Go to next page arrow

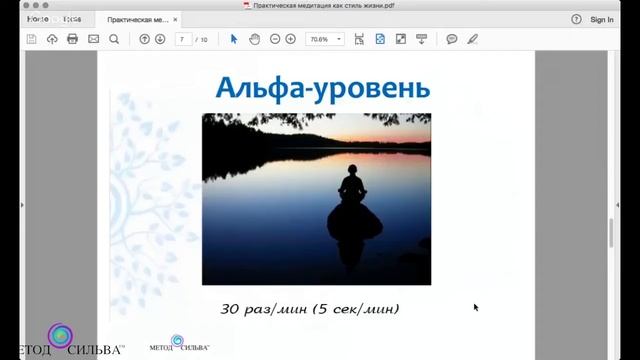point(160,39)
